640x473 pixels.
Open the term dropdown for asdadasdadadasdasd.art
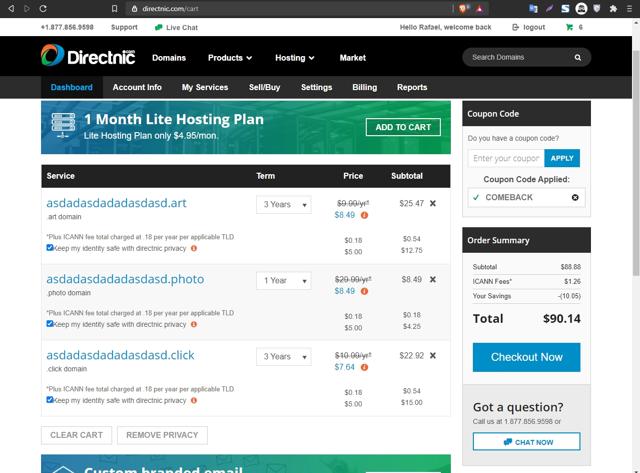point(284,204)
